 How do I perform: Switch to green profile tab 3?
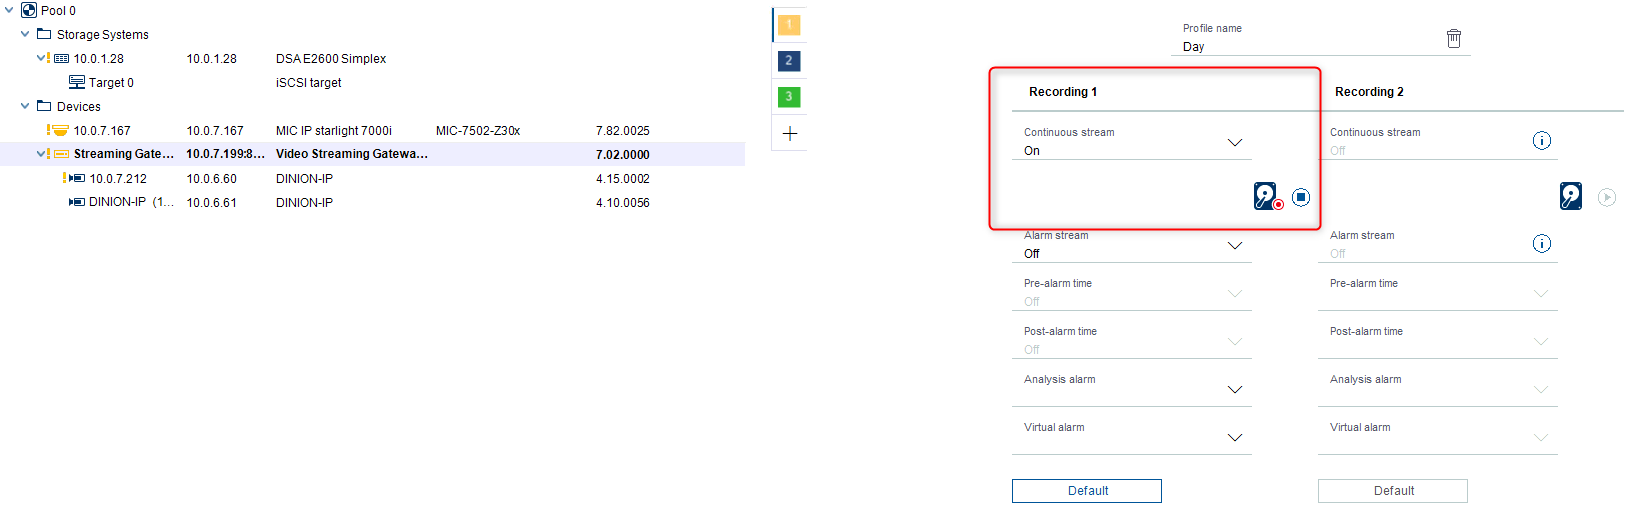(789, 97)
